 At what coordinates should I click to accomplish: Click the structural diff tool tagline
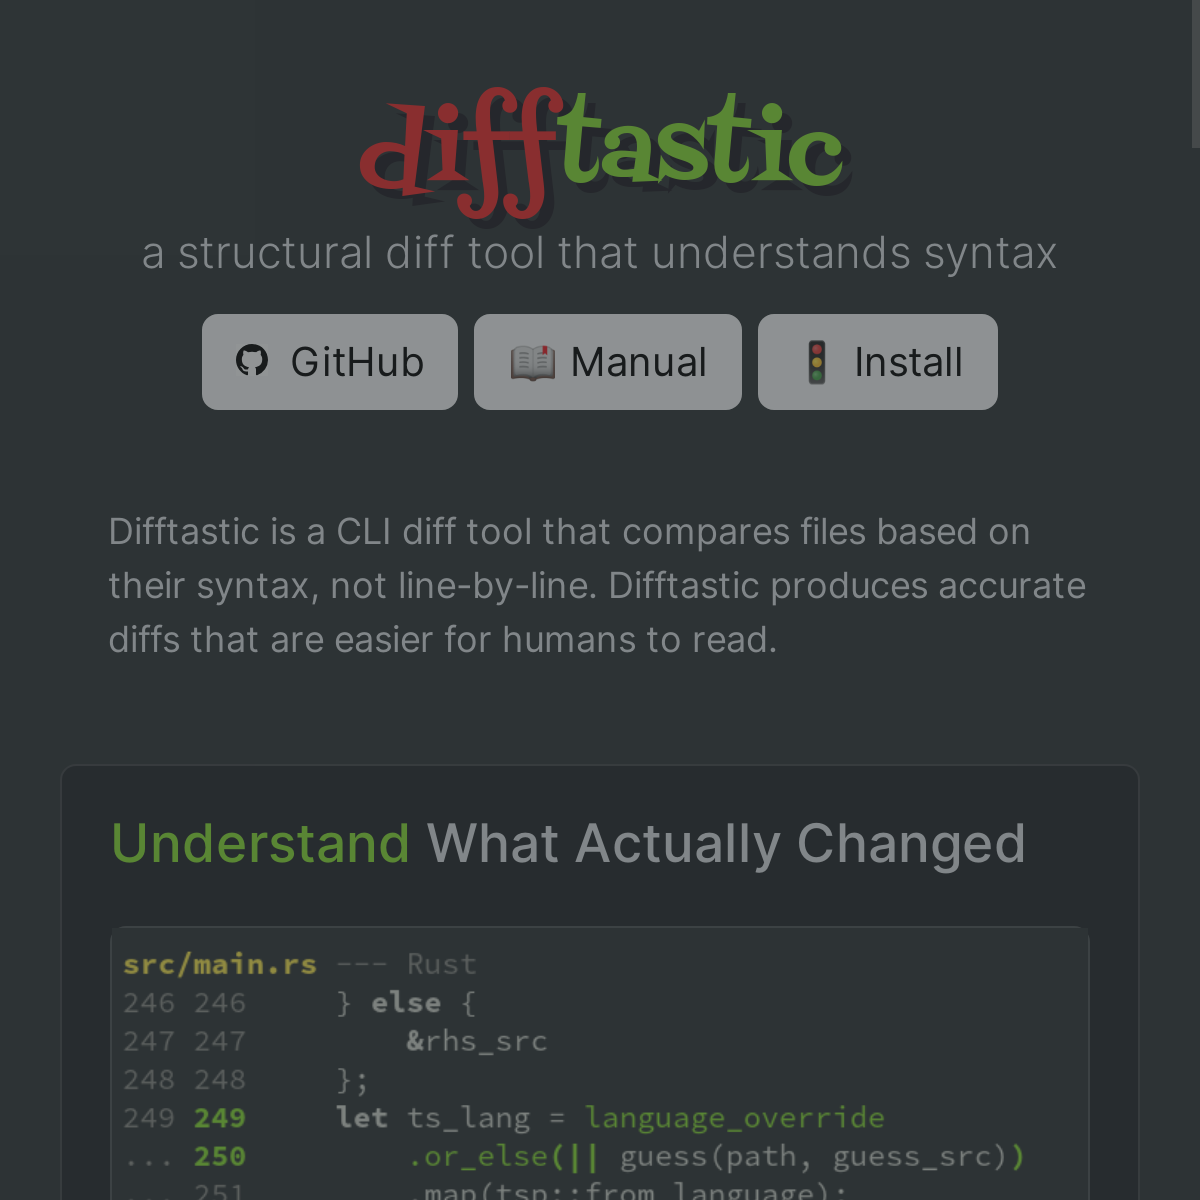pos(599,253)
